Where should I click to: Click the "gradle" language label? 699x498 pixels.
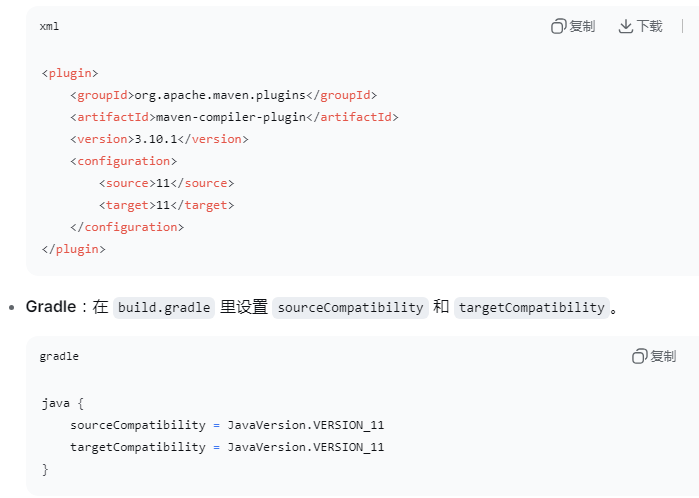(x=59, y=356)
